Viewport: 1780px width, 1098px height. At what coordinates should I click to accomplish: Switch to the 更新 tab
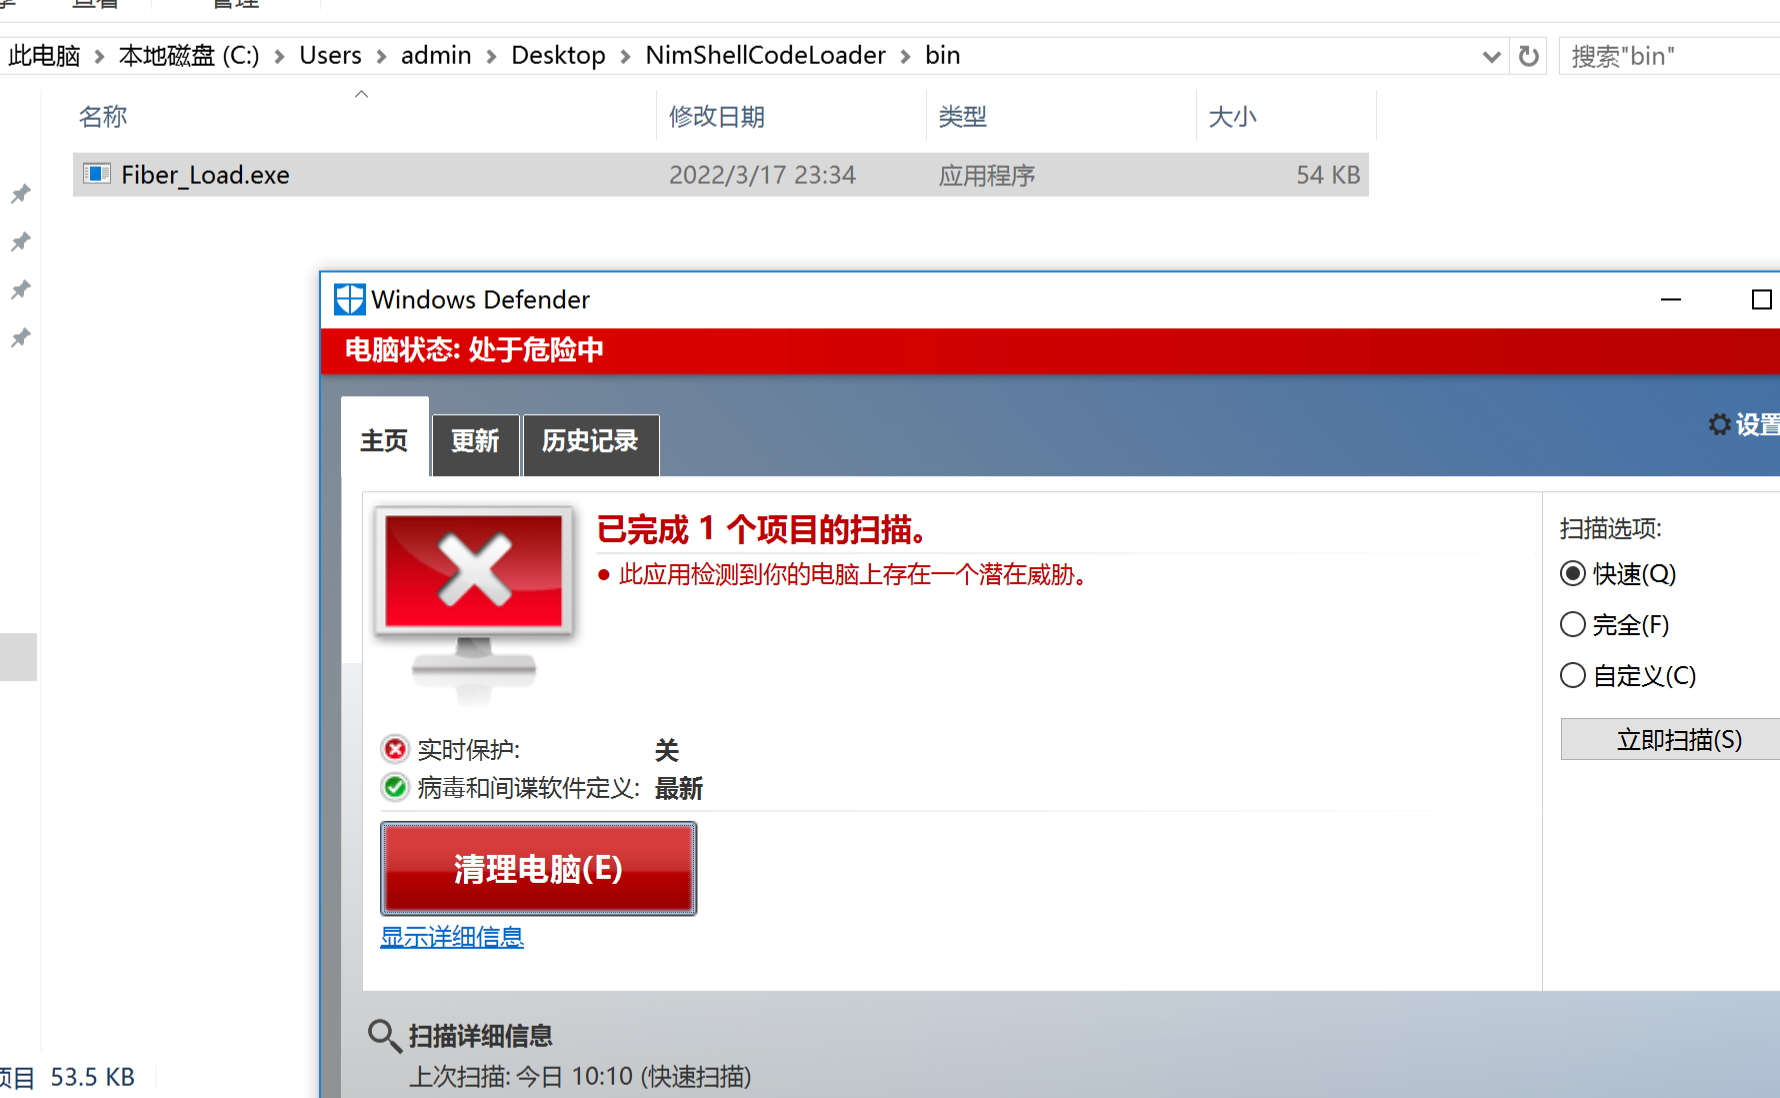475,444
